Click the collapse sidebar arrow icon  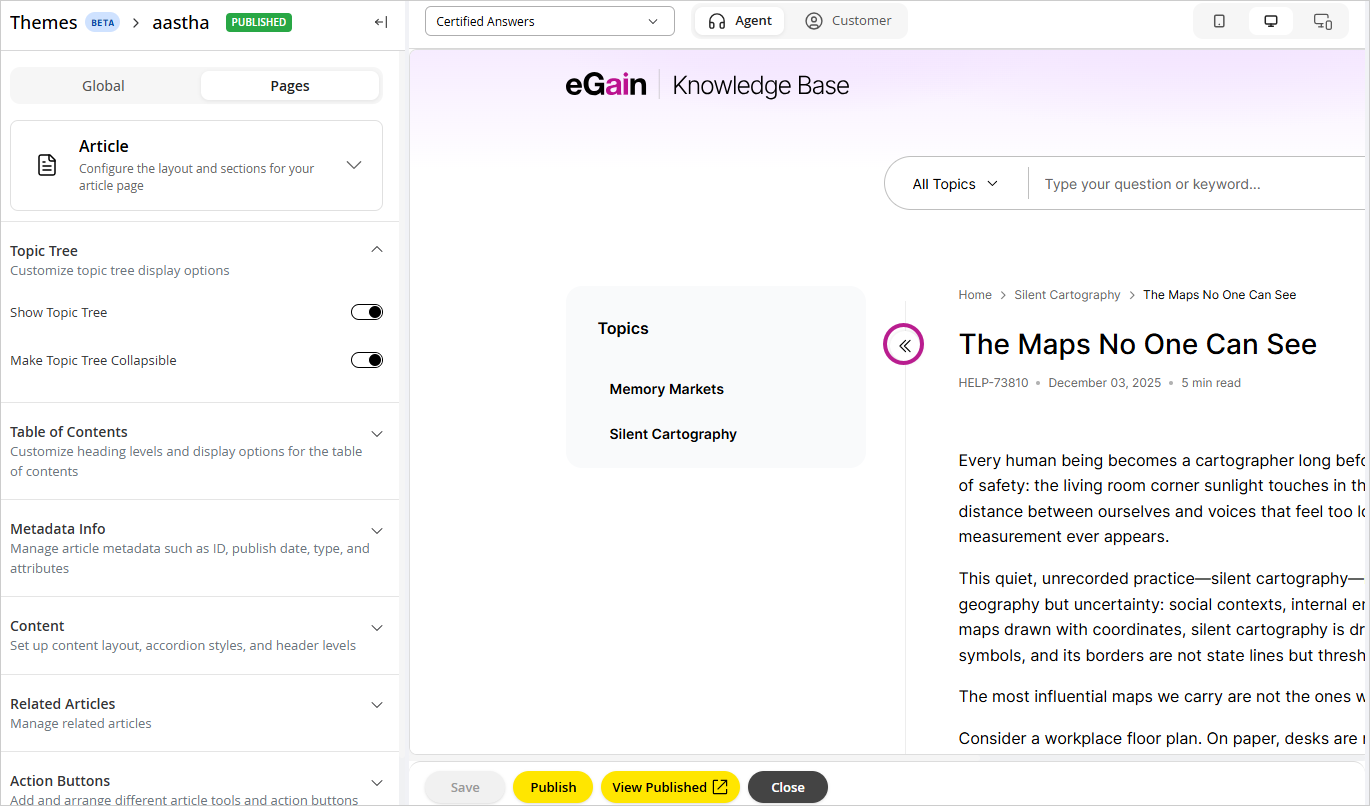point(380,21)
